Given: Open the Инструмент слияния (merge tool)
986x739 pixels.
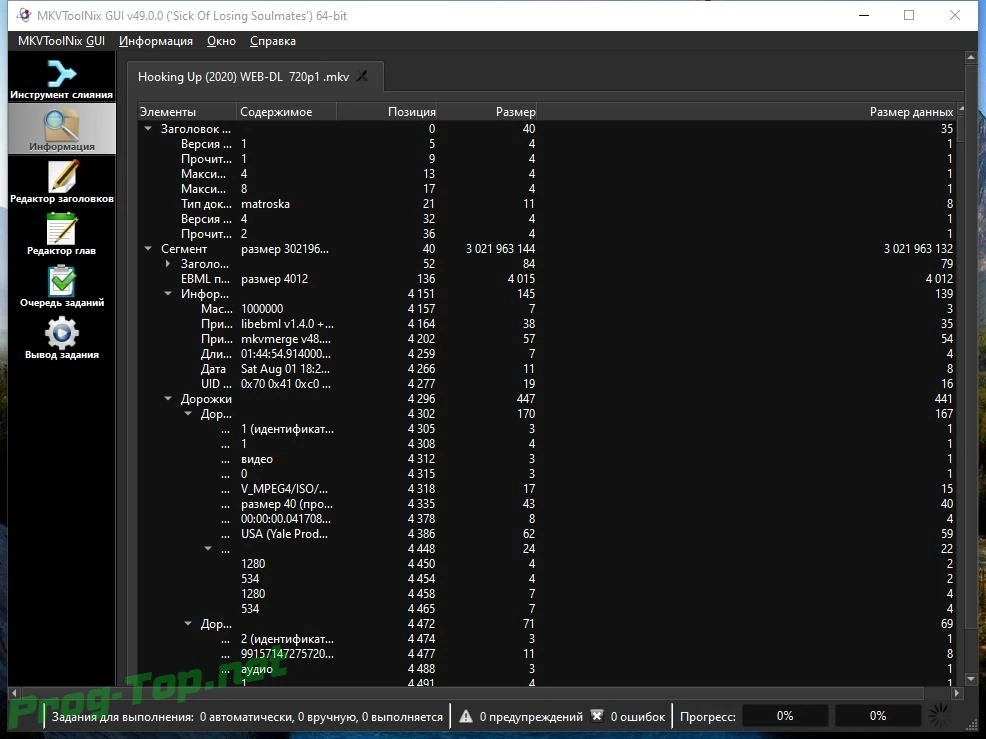Looking at the screenshot, I should point(62,78).
